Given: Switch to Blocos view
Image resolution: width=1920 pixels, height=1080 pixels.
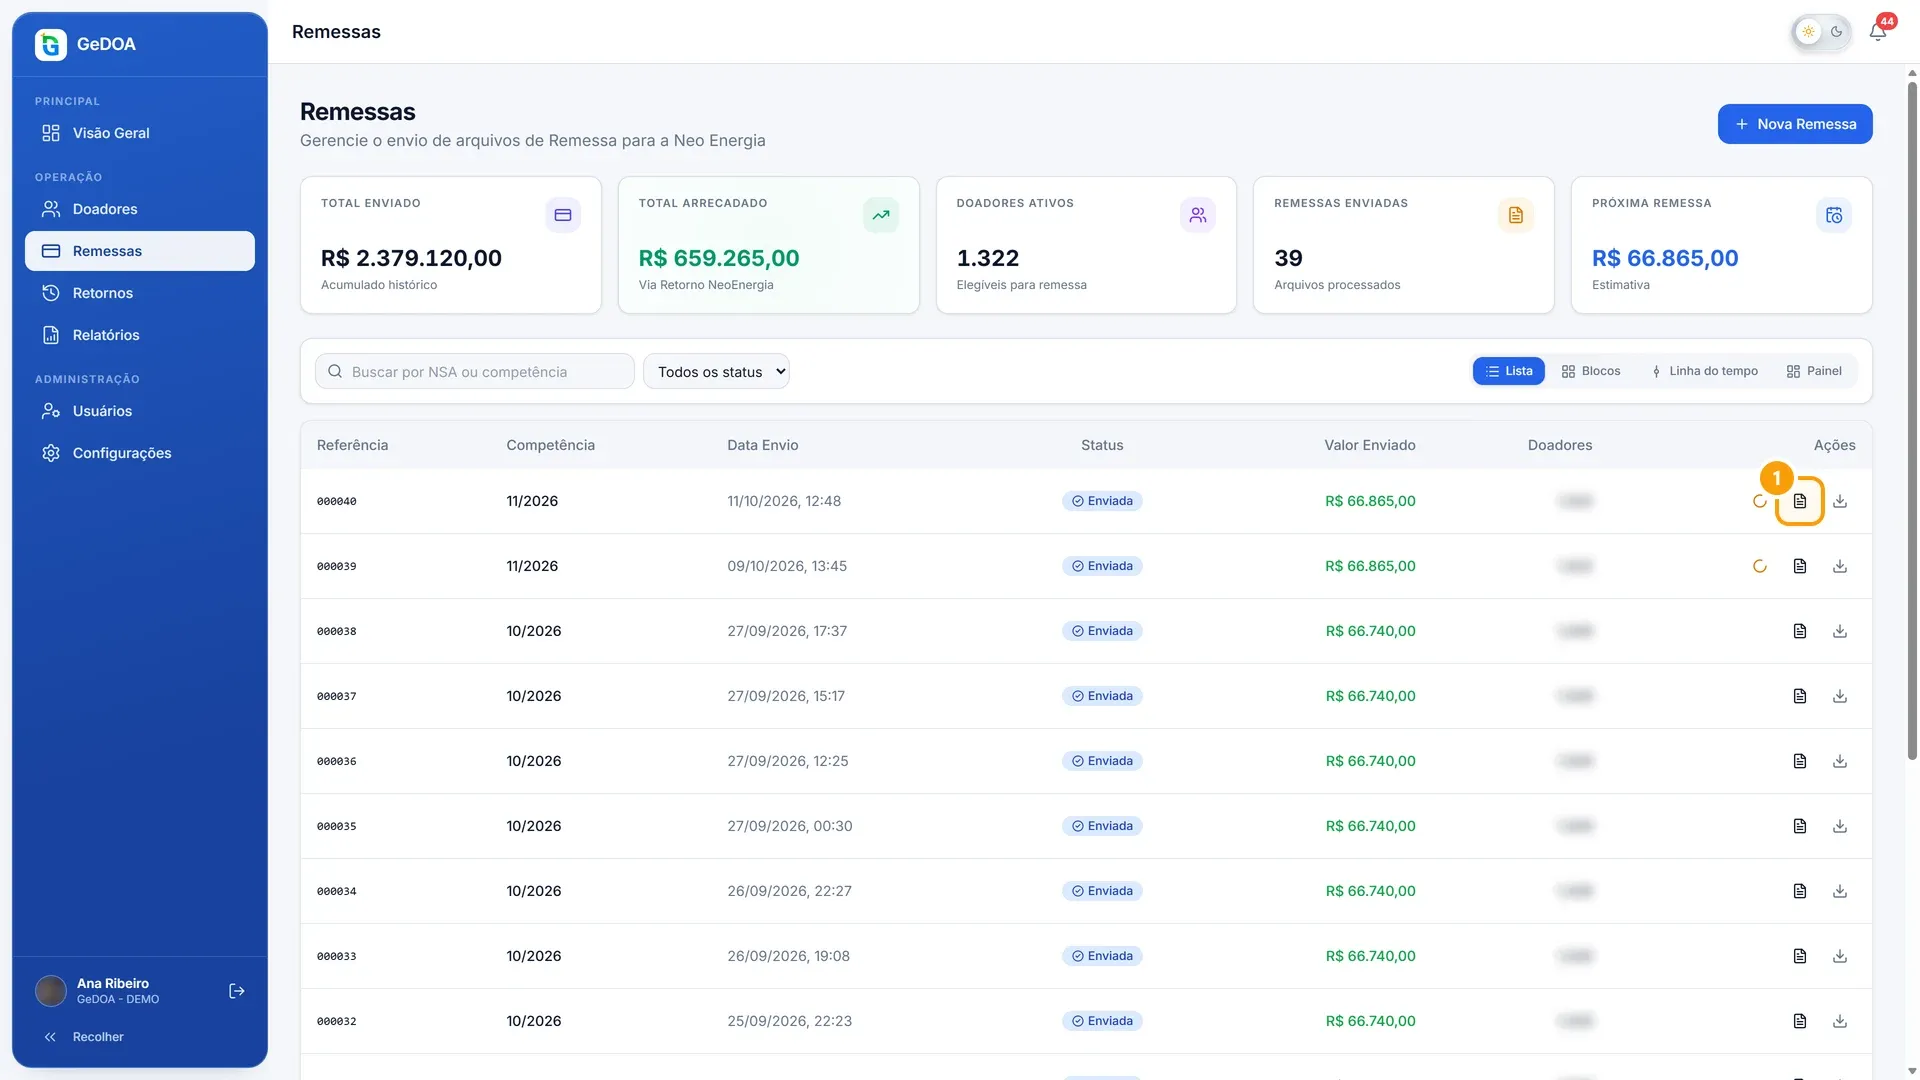Looking at the screenshot, I should click(1591, 371).
